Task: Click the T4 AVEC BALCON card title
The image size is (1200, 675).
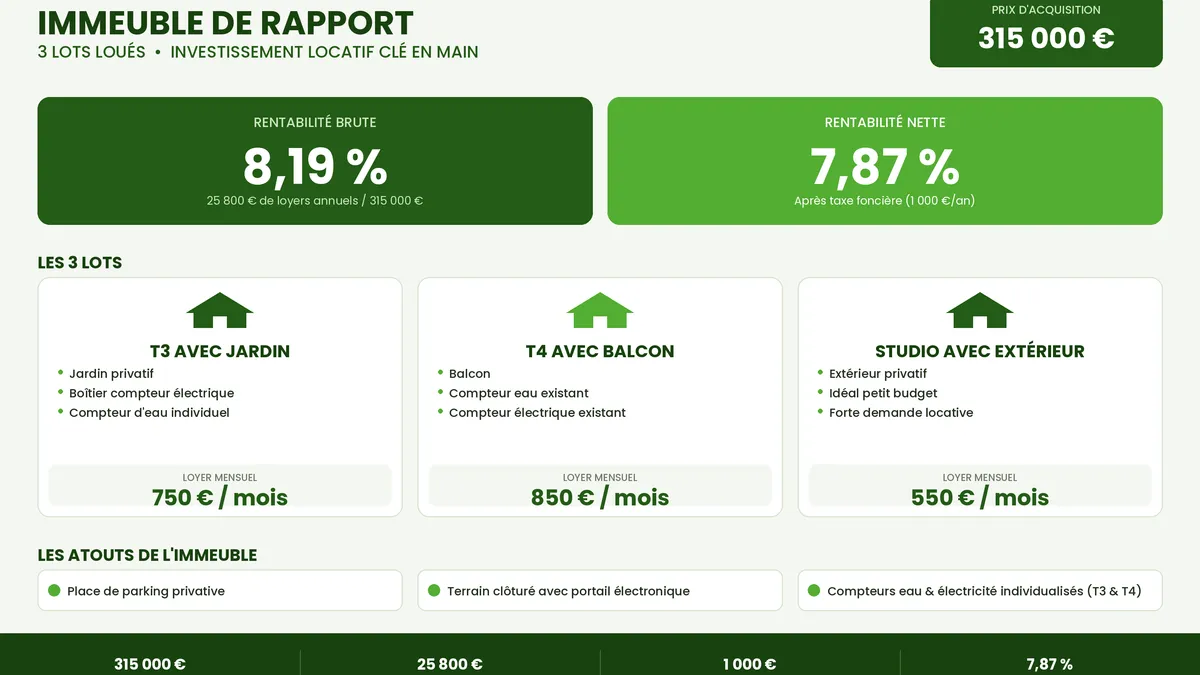Action: click(x=600, y=351)
